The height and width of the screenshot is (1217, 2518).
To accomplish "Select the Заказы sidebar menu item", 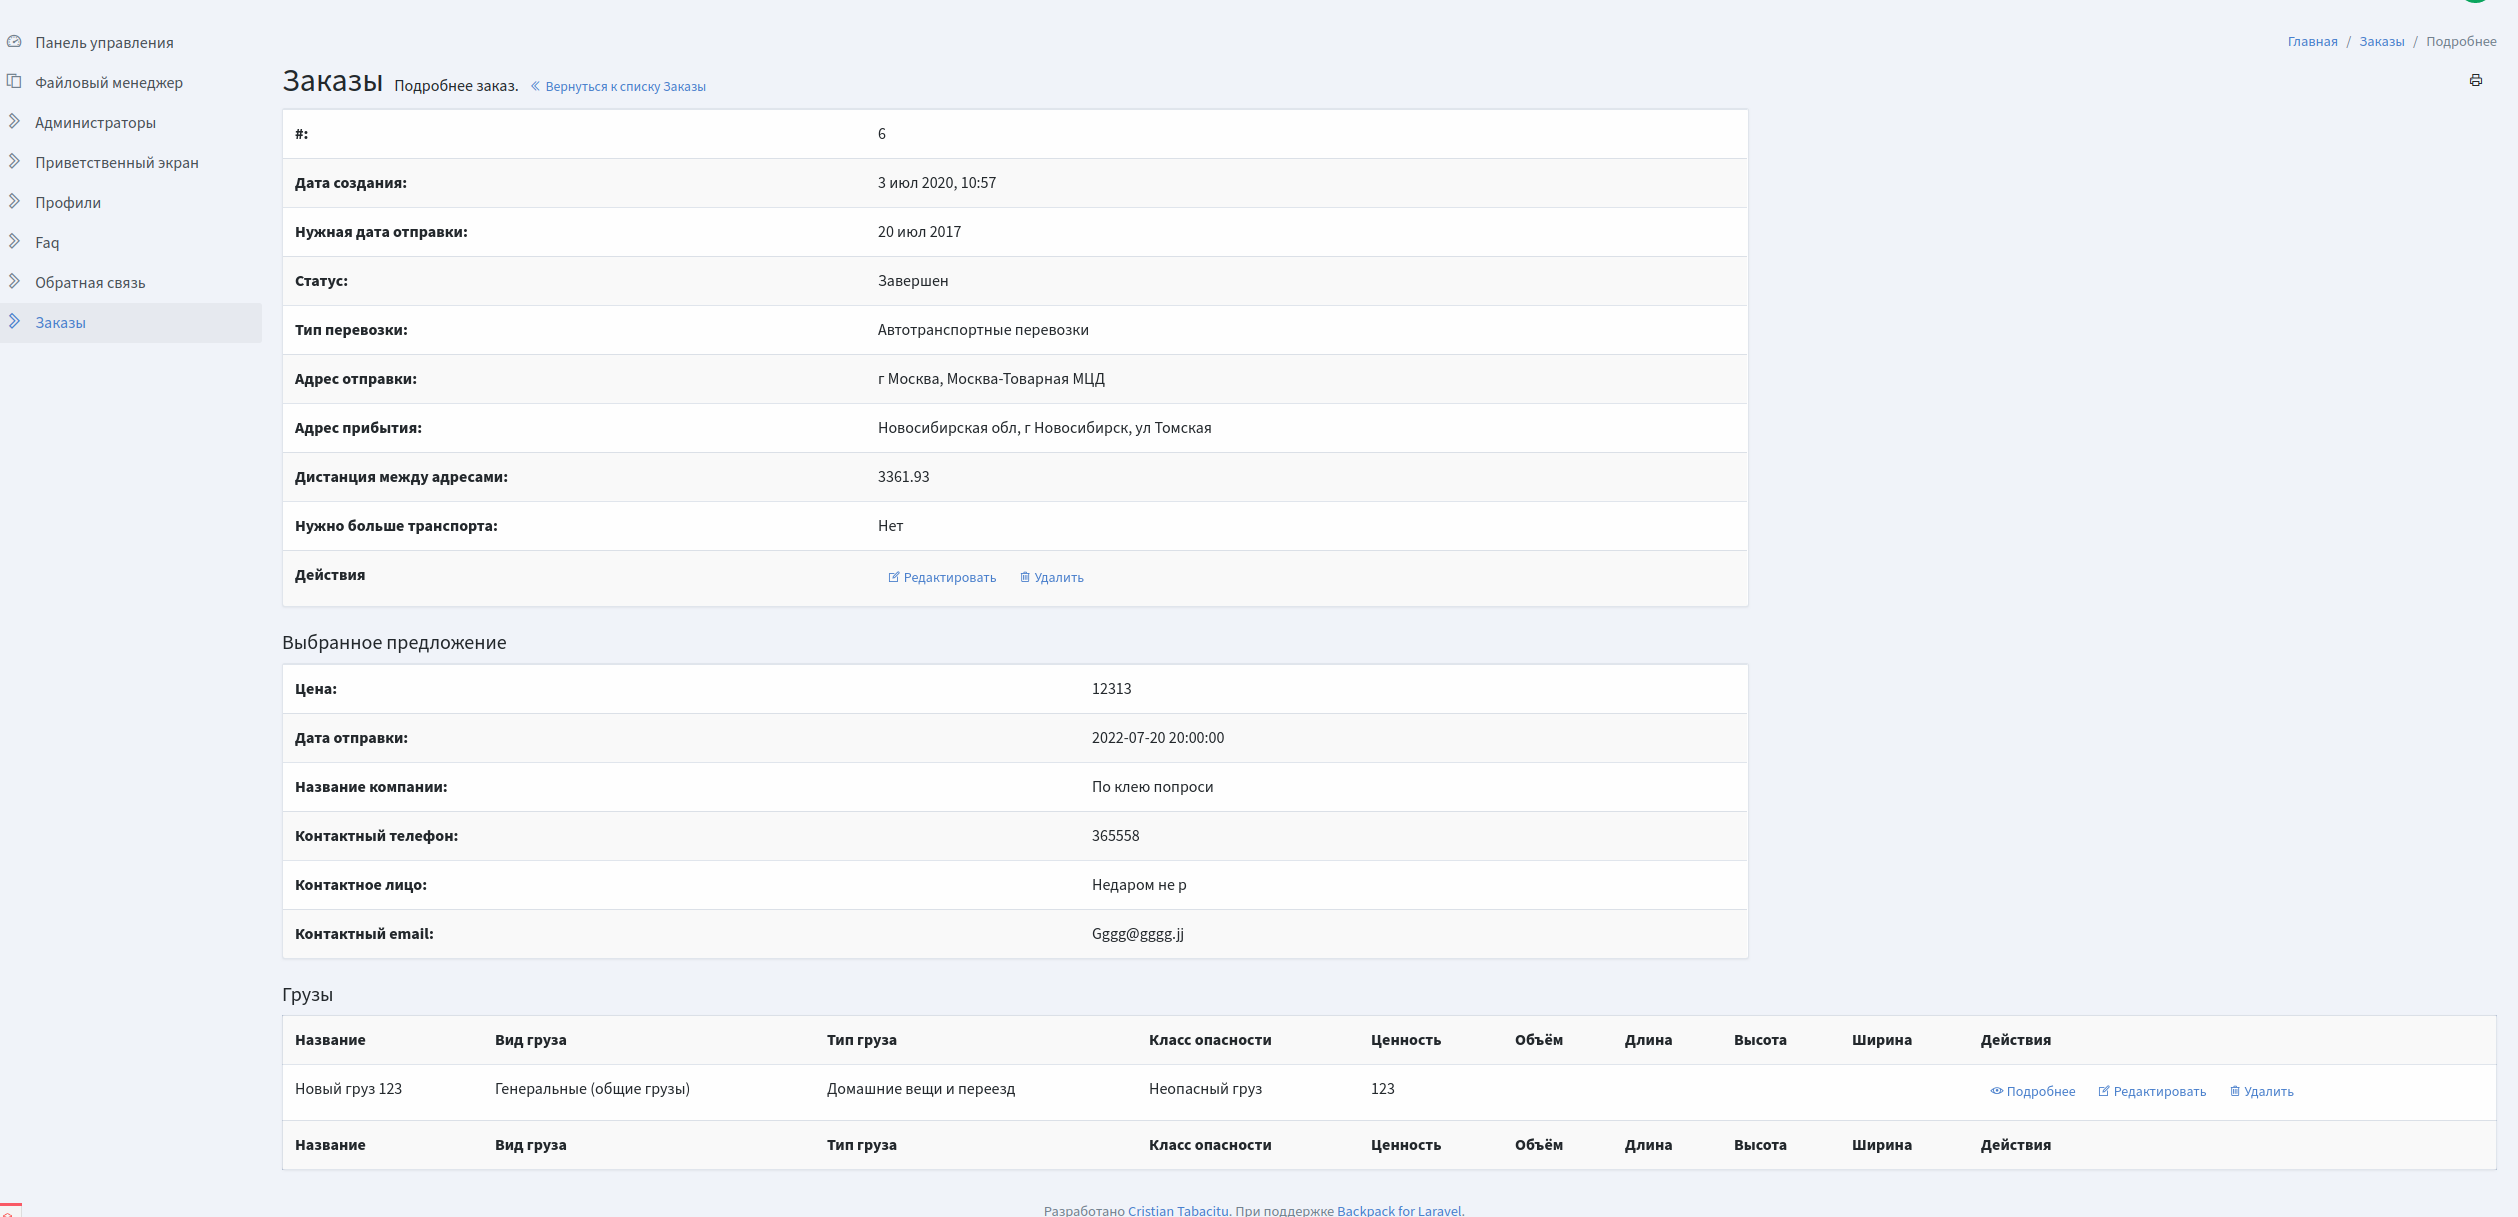I will 60,323.
